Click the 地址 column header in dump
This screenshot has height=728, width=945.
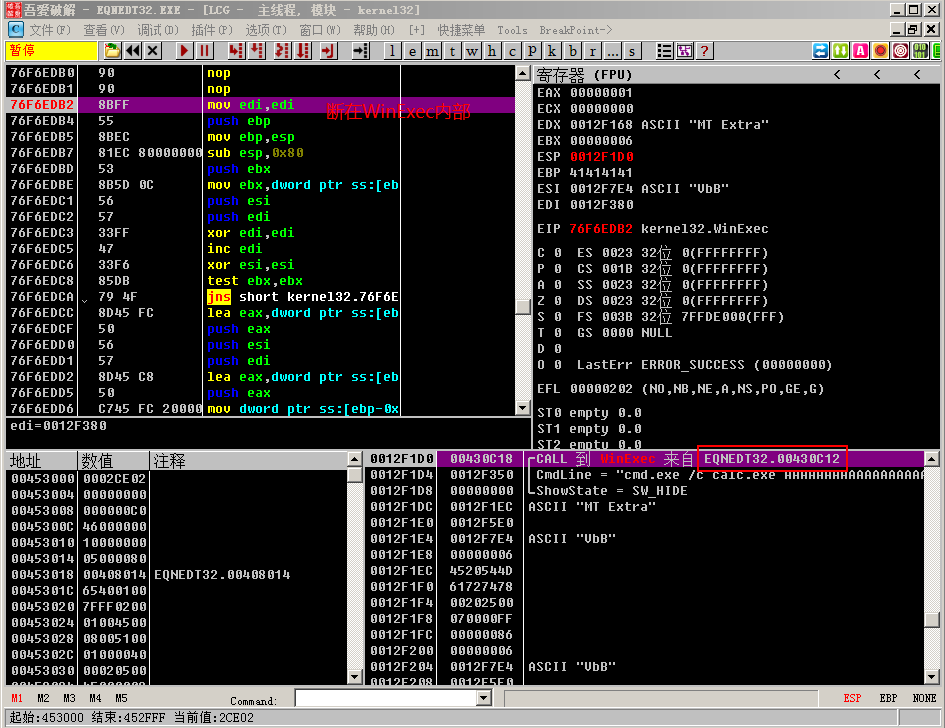(42, 461)
